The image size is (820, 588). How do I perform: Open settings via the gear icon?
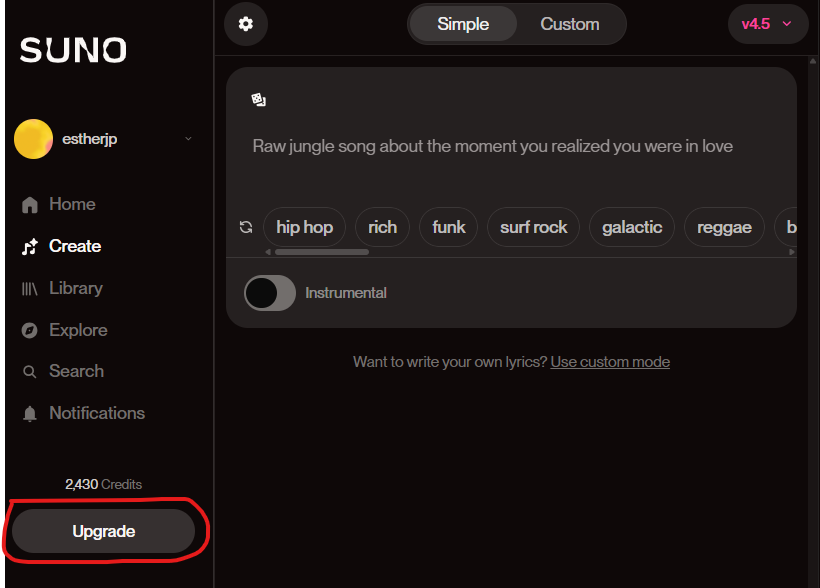[x=246, y=24]
